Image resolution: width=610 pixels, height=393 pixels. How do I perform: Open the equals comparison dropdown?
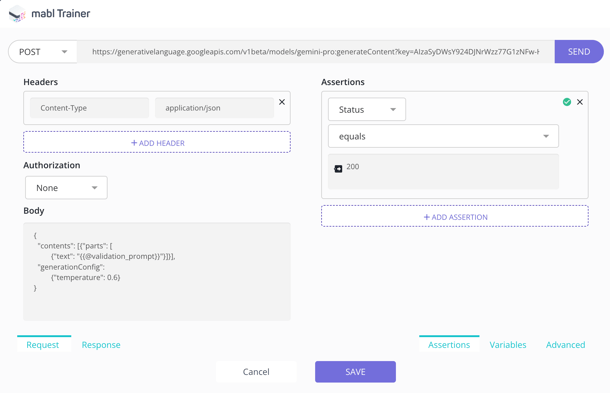[443, 136]
